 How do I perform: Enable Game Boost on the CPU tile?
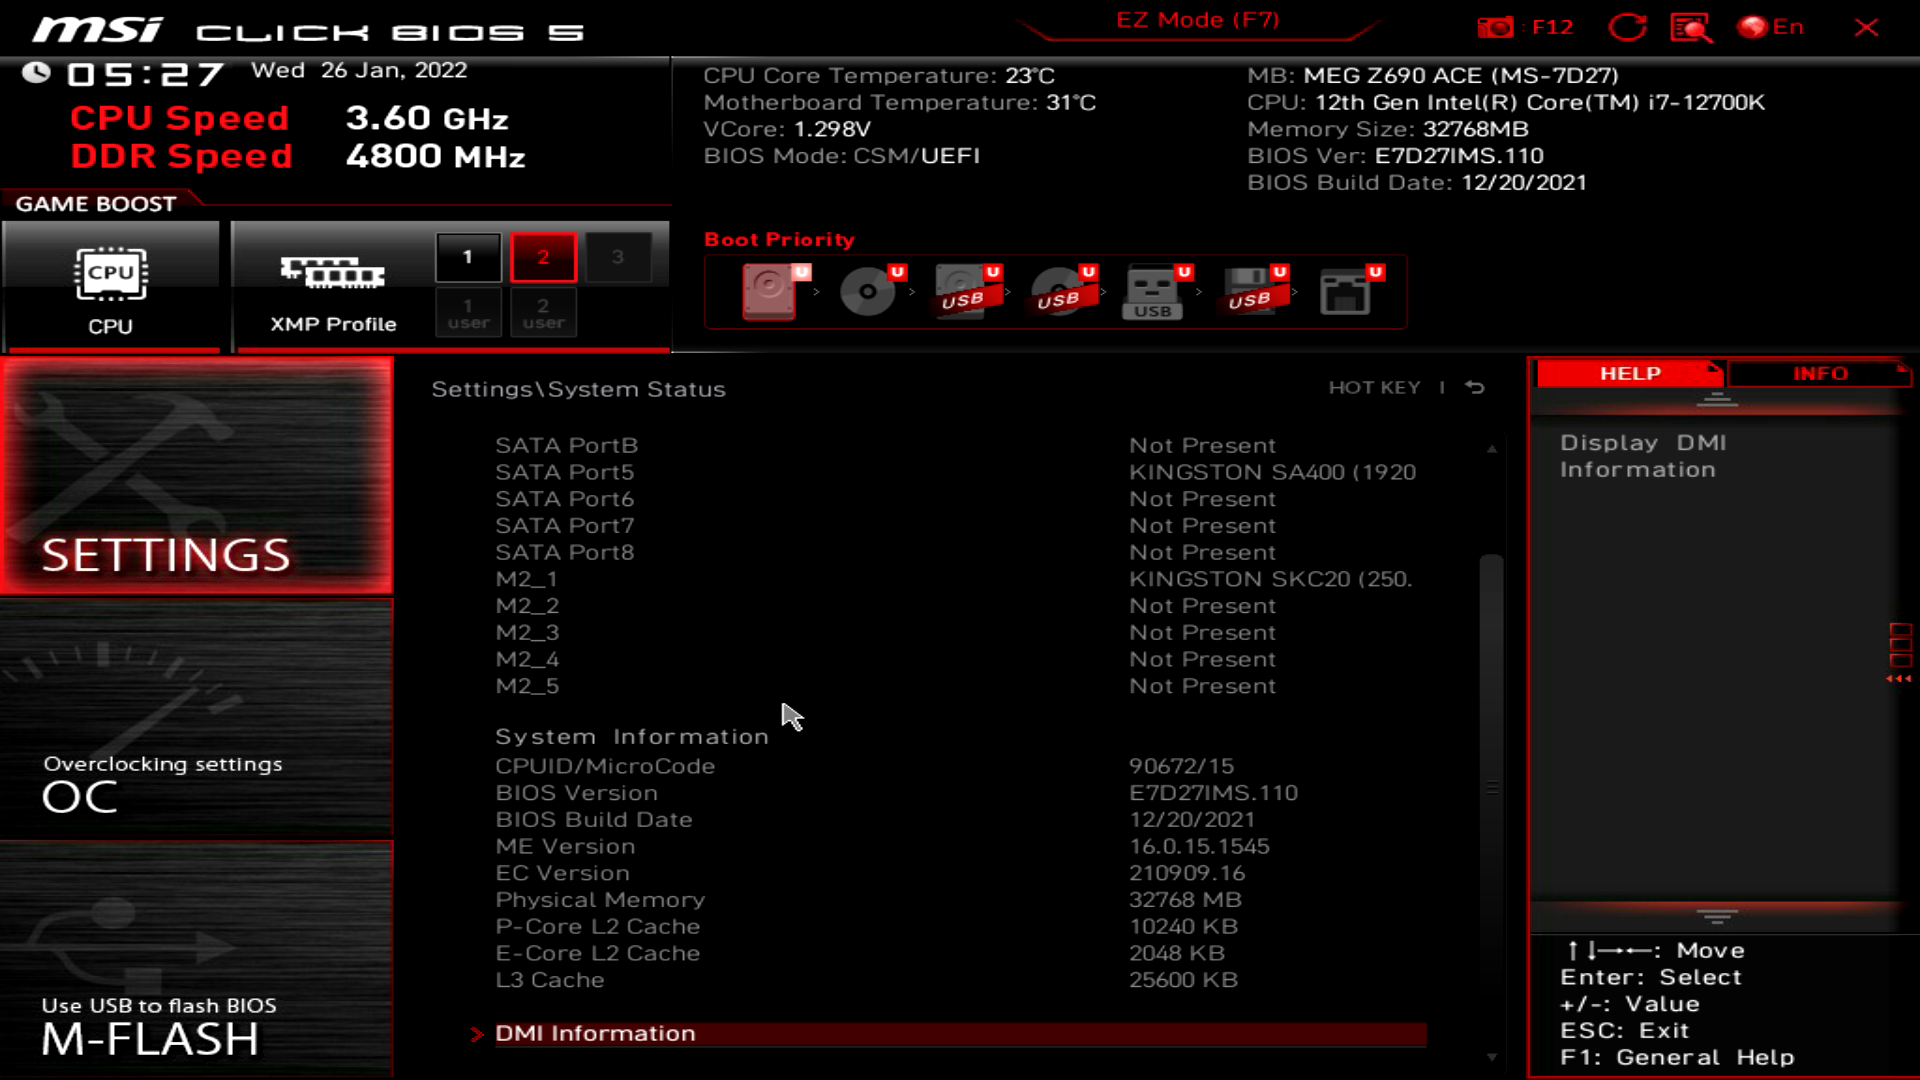112,285
